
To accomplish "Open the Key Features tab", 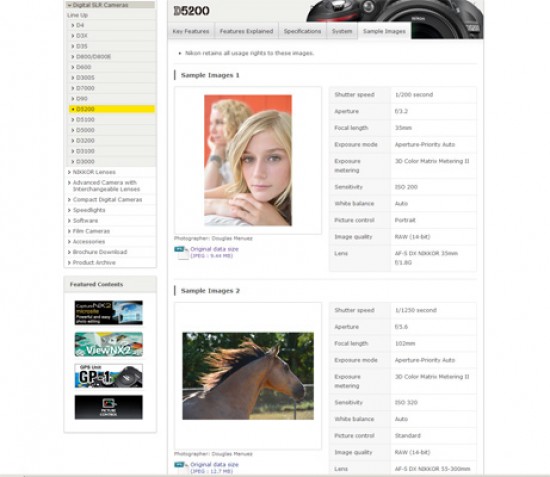I will [x=191, y=31].
